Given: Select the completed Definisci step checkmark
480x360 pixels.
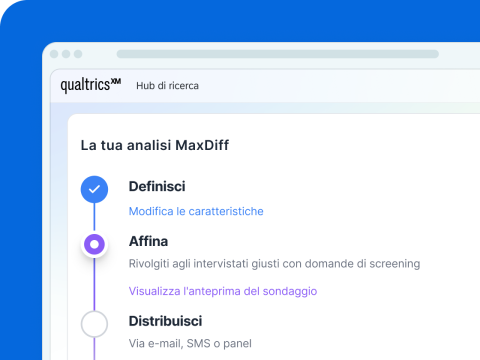Looking at the screenshot, I should click(x=94, y=189).
